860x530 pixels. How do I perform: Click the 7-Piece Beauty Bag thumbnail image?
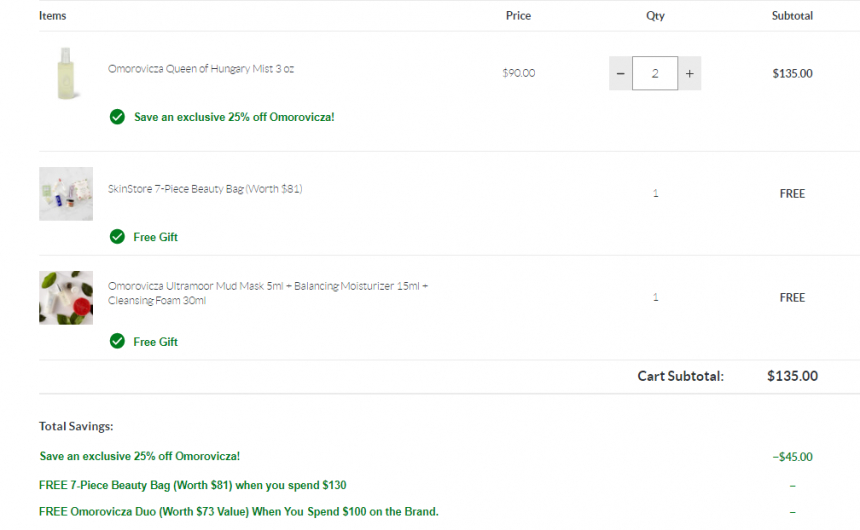click(66, 194)
